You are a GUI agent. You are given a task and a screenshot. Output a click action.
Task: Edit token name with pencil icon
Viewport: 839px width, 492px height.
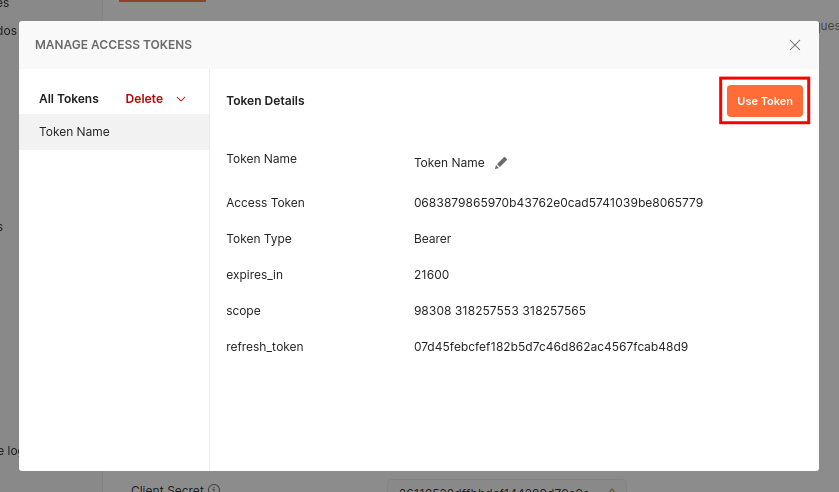[502, 163]
